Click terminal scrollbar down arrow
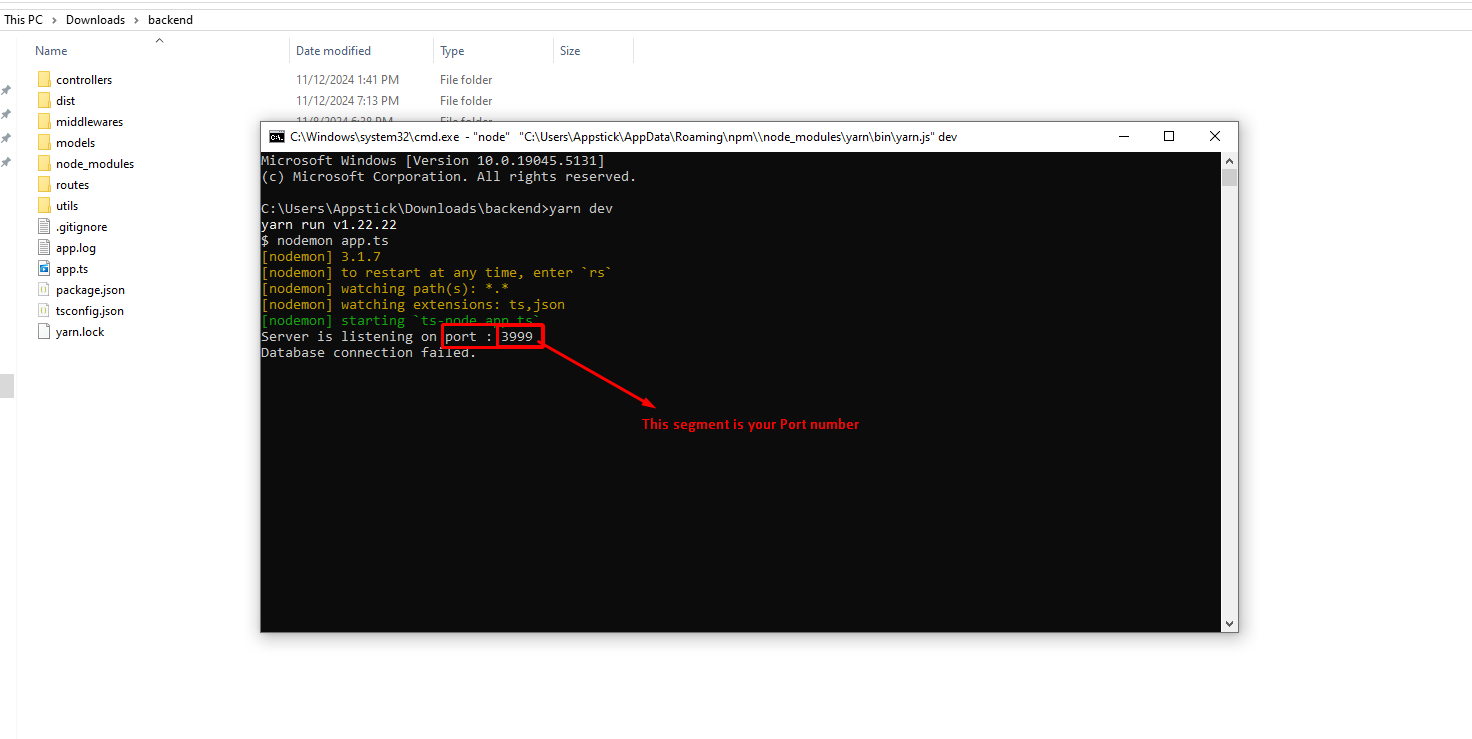The height and width of the screenshot is (739, 1472). click(1229, 623)
